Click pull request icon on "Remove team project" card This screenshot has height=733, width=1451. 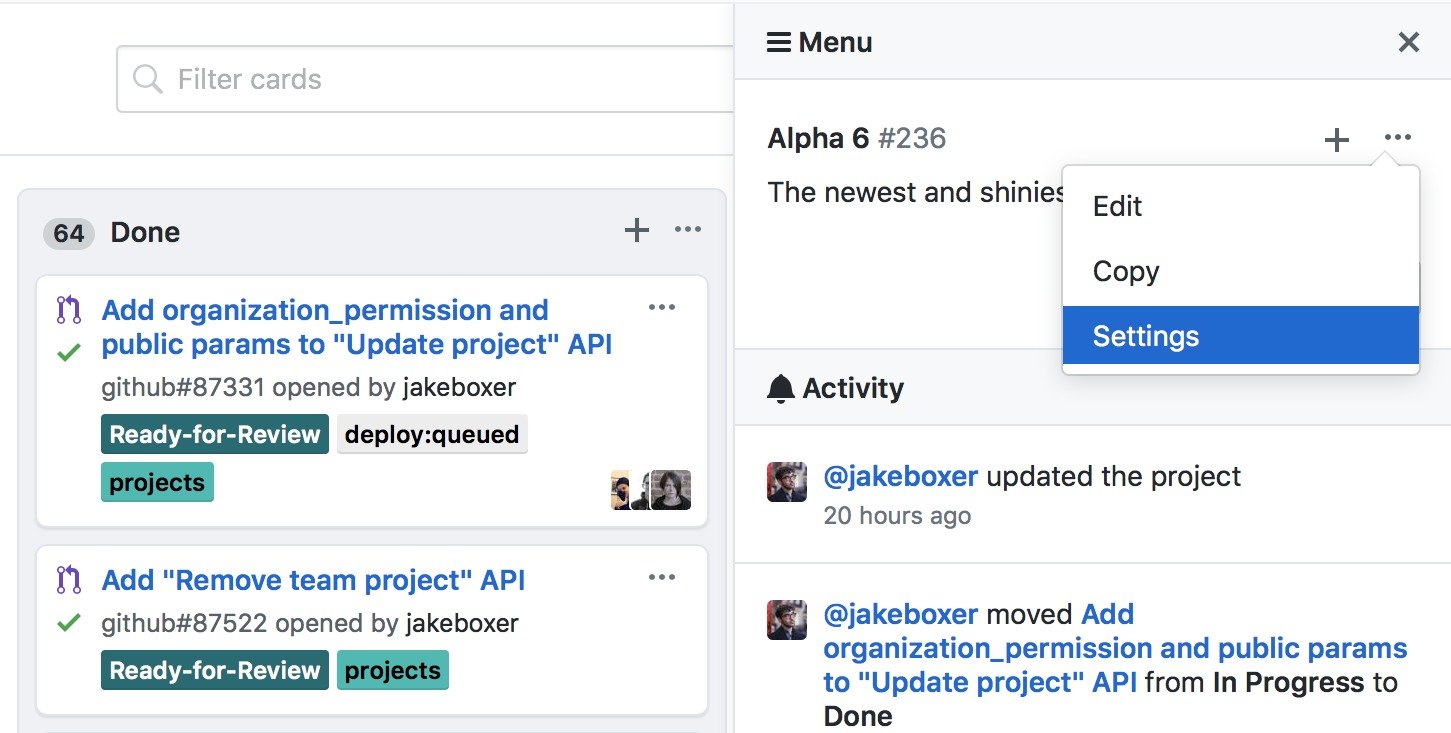tap(68, 580)
